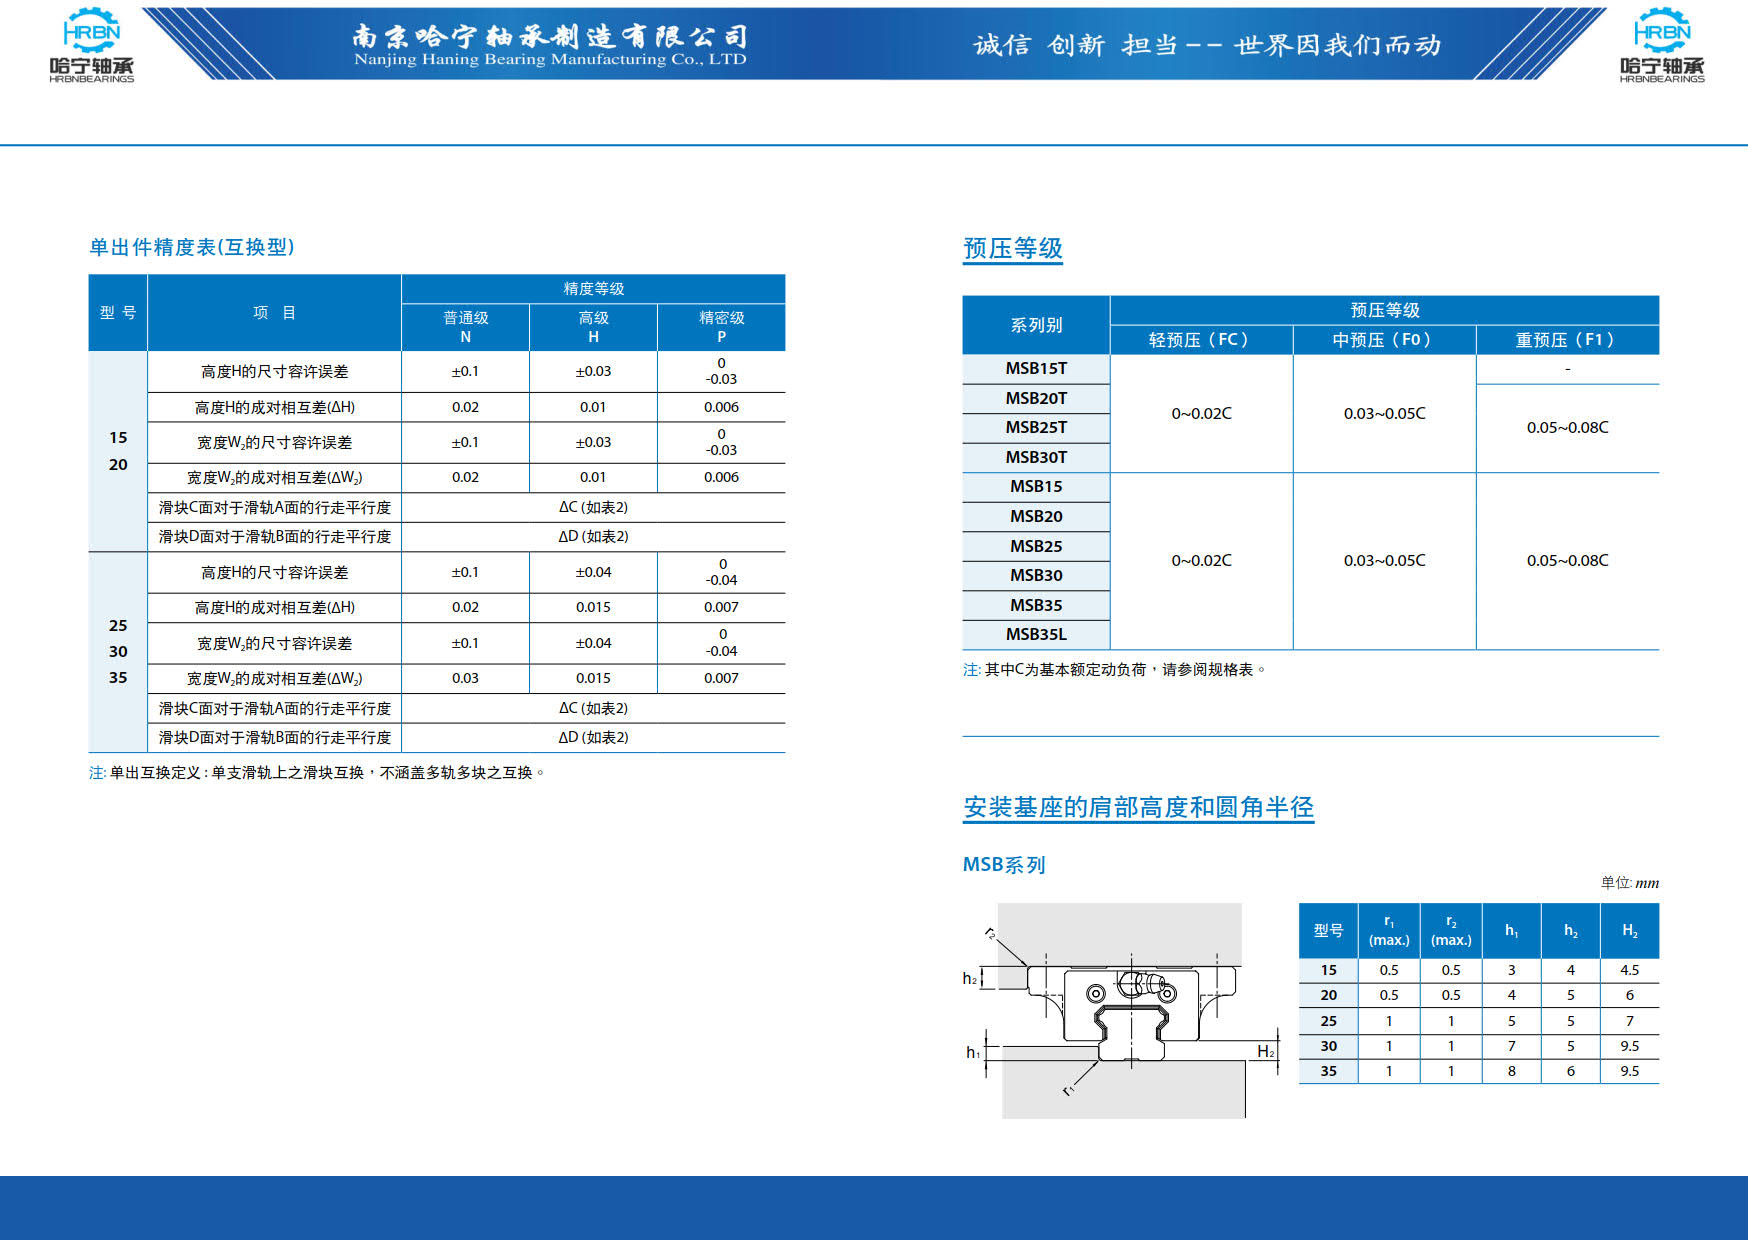Click the MSB15T series row
The height and width of the screenshot is (1240, 1748).
click(1036, 369)
